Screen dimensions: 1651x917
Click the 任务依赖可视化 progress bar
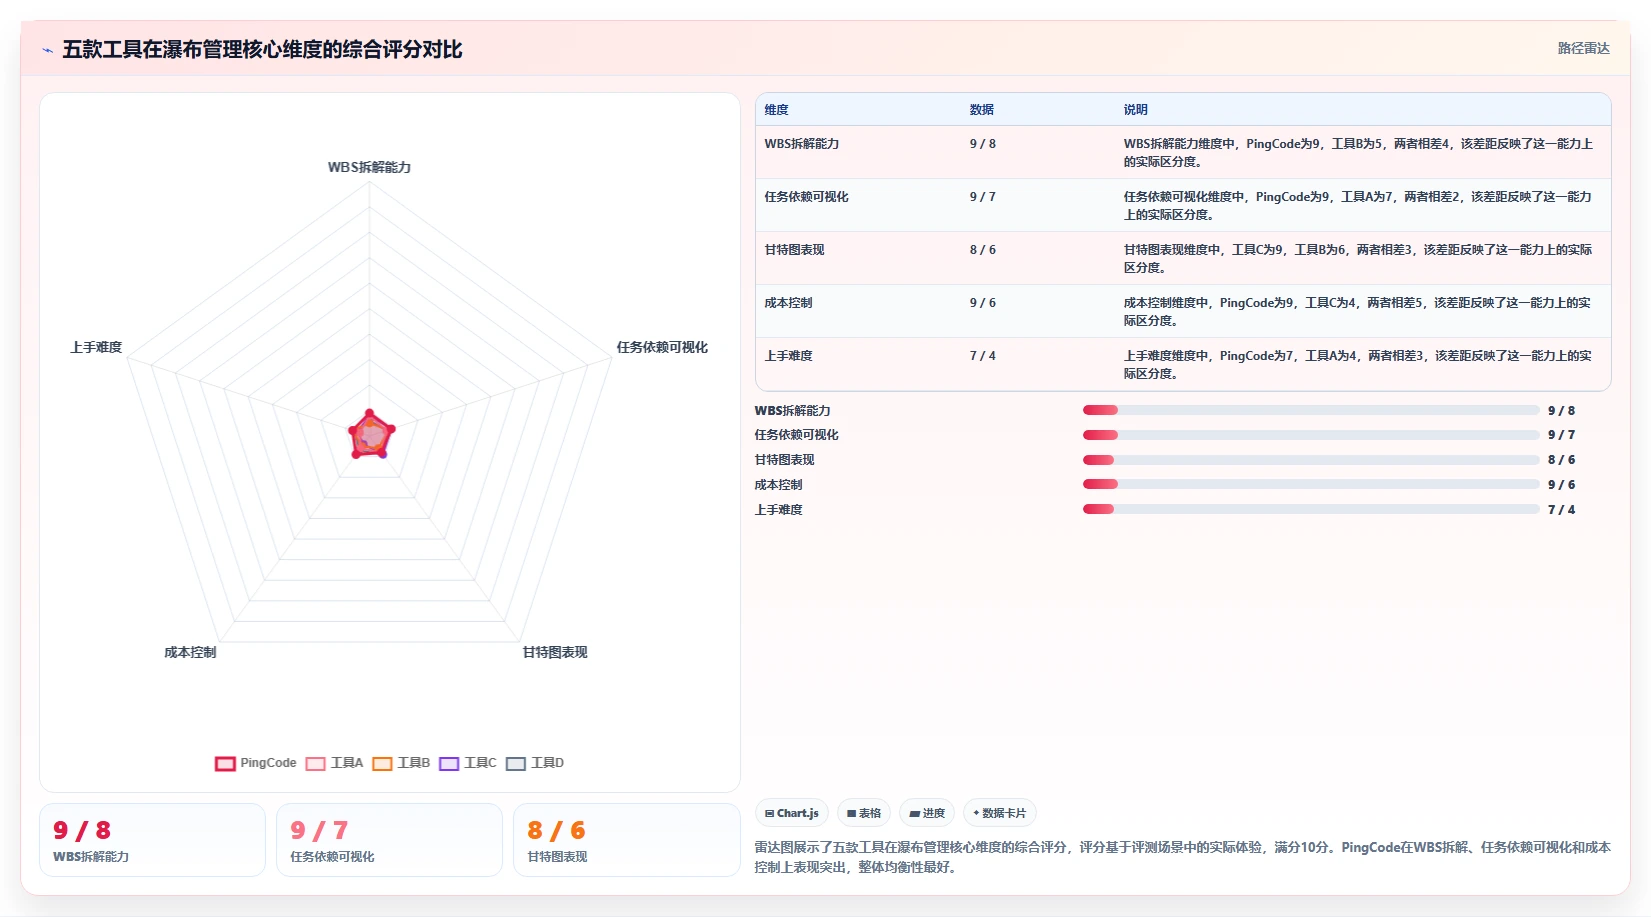(x=1311, y=435)
